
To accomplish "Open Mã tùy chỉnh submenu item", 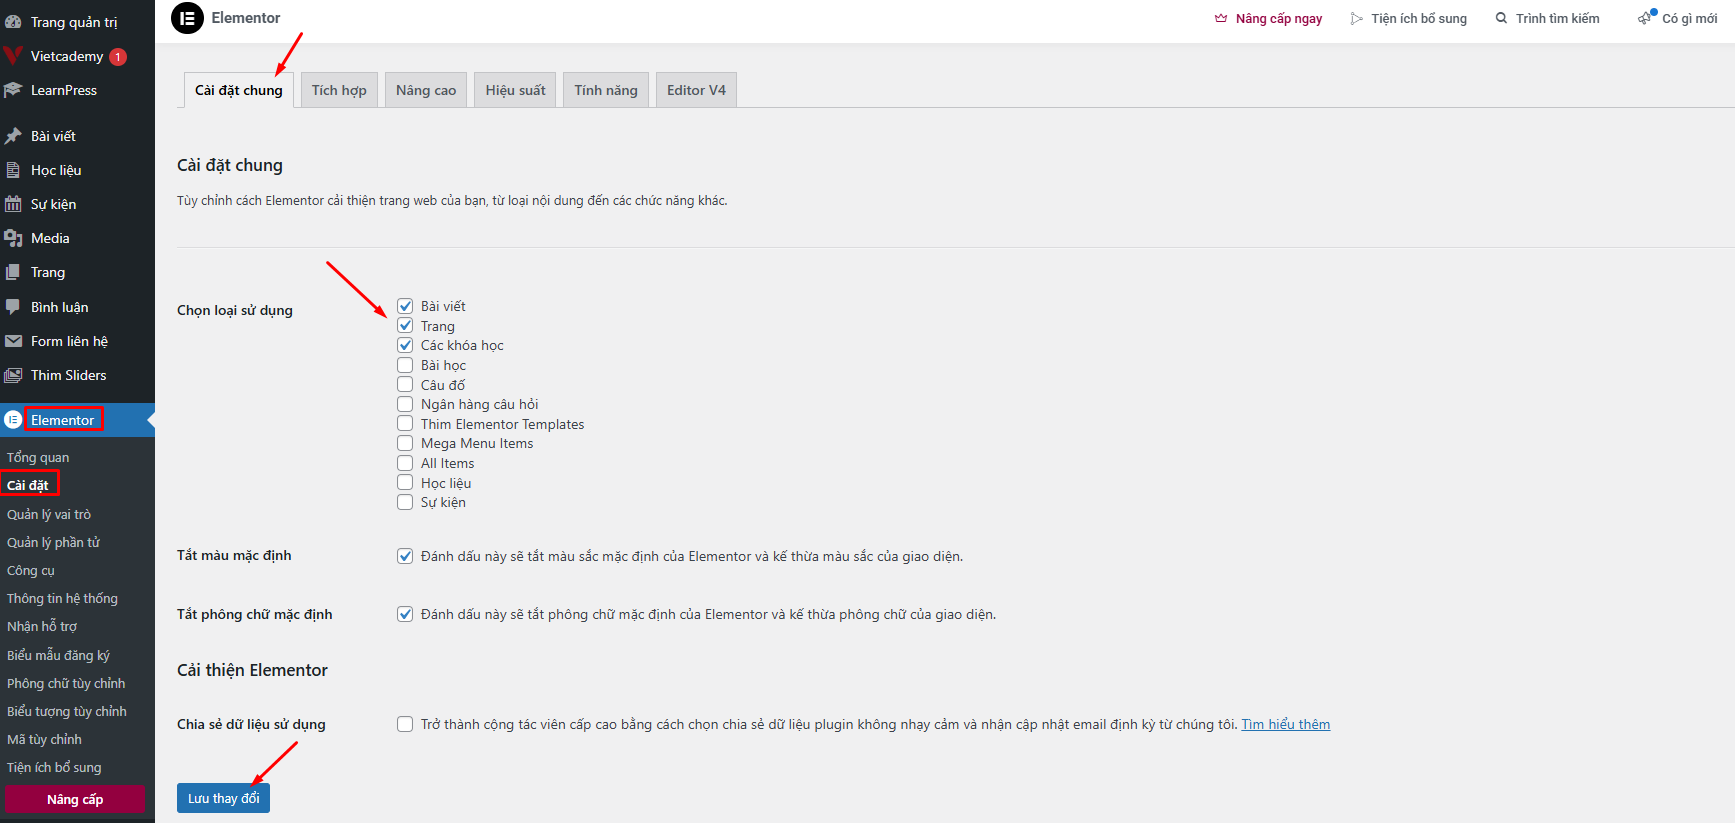I will coord(44,739).
